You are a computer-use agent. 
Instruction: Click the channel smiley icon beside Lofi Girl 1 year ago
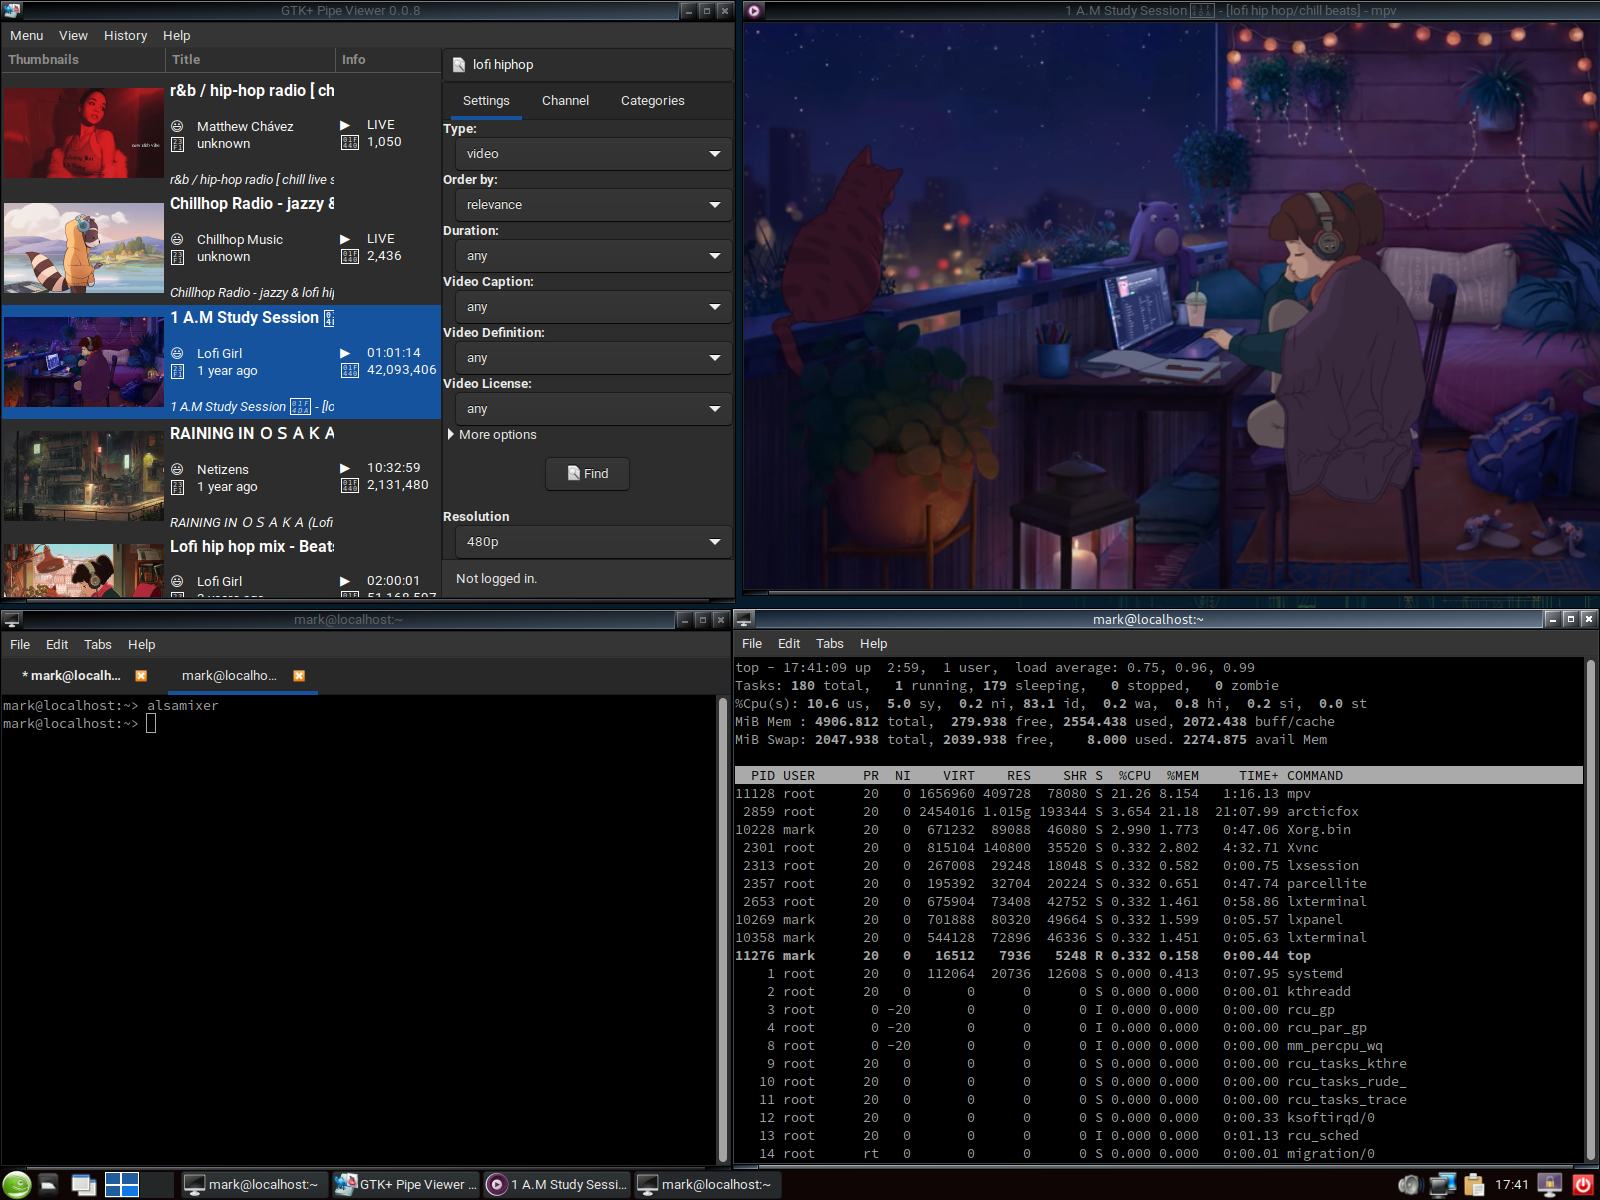pos(177,353)
